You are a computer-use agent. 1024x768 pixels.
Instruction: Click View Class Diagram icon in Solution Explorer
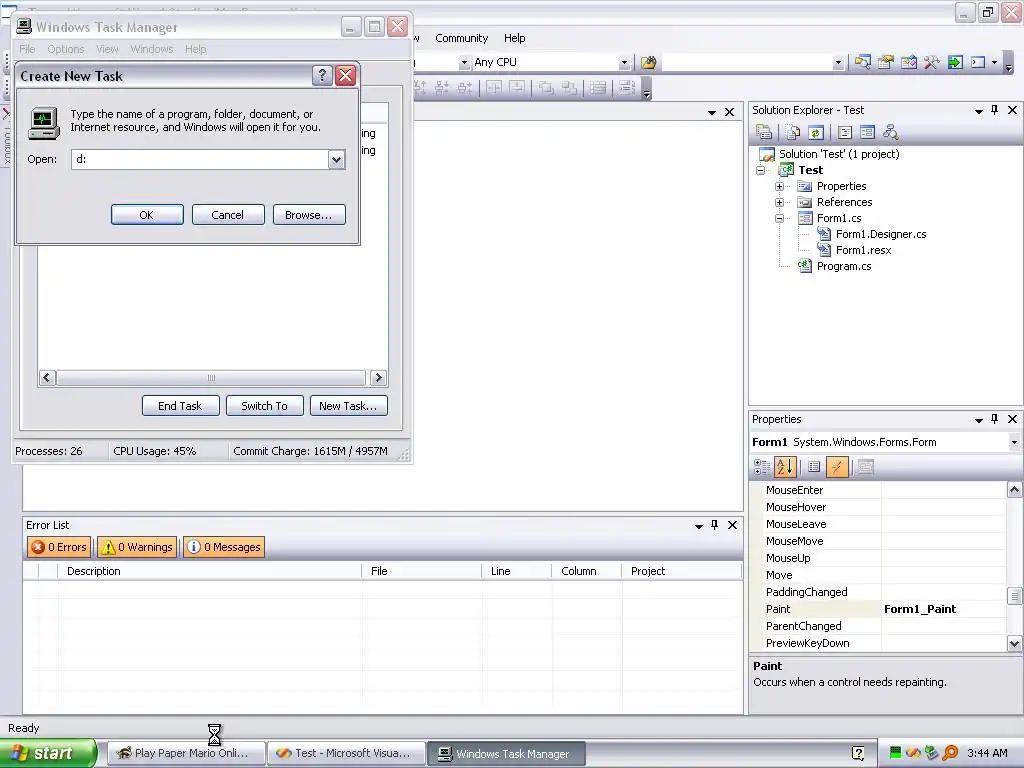pyautogui.click(x=890, y=133)
